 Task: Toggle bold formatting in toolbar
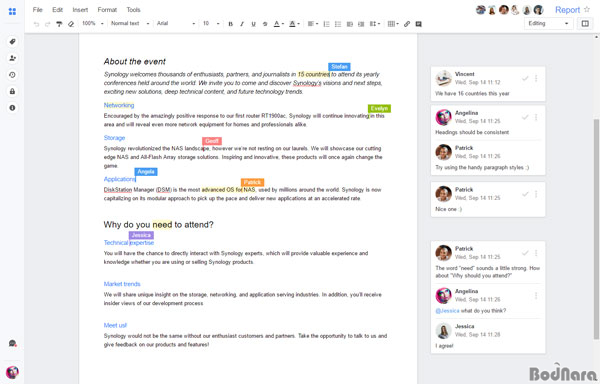pos(230,24)
